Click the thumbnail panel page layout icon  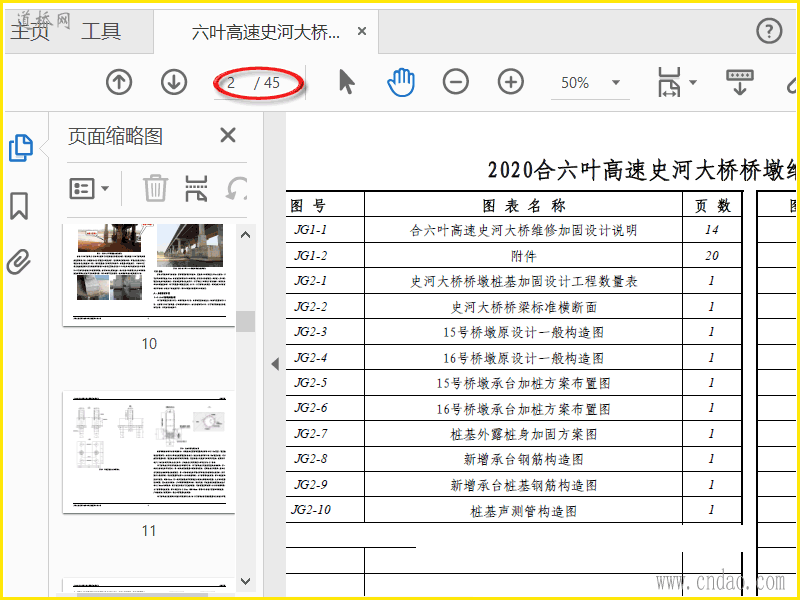[x=196, y=188]
